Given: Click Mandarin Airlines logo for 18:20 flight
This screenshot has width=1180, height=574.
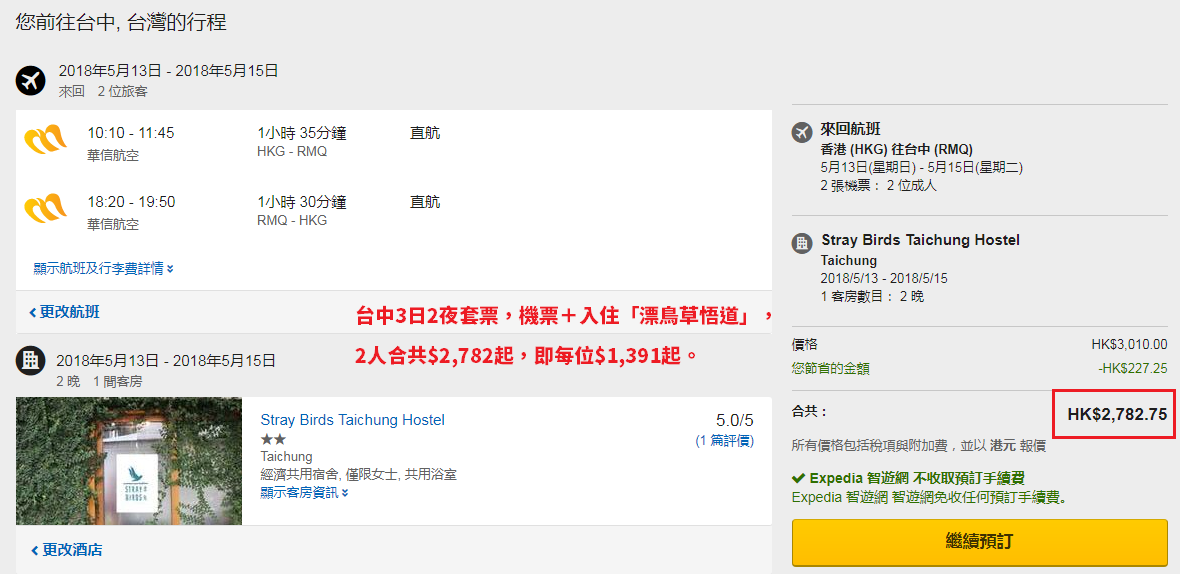Looking at the screenshot, I should tap(45, 210).
